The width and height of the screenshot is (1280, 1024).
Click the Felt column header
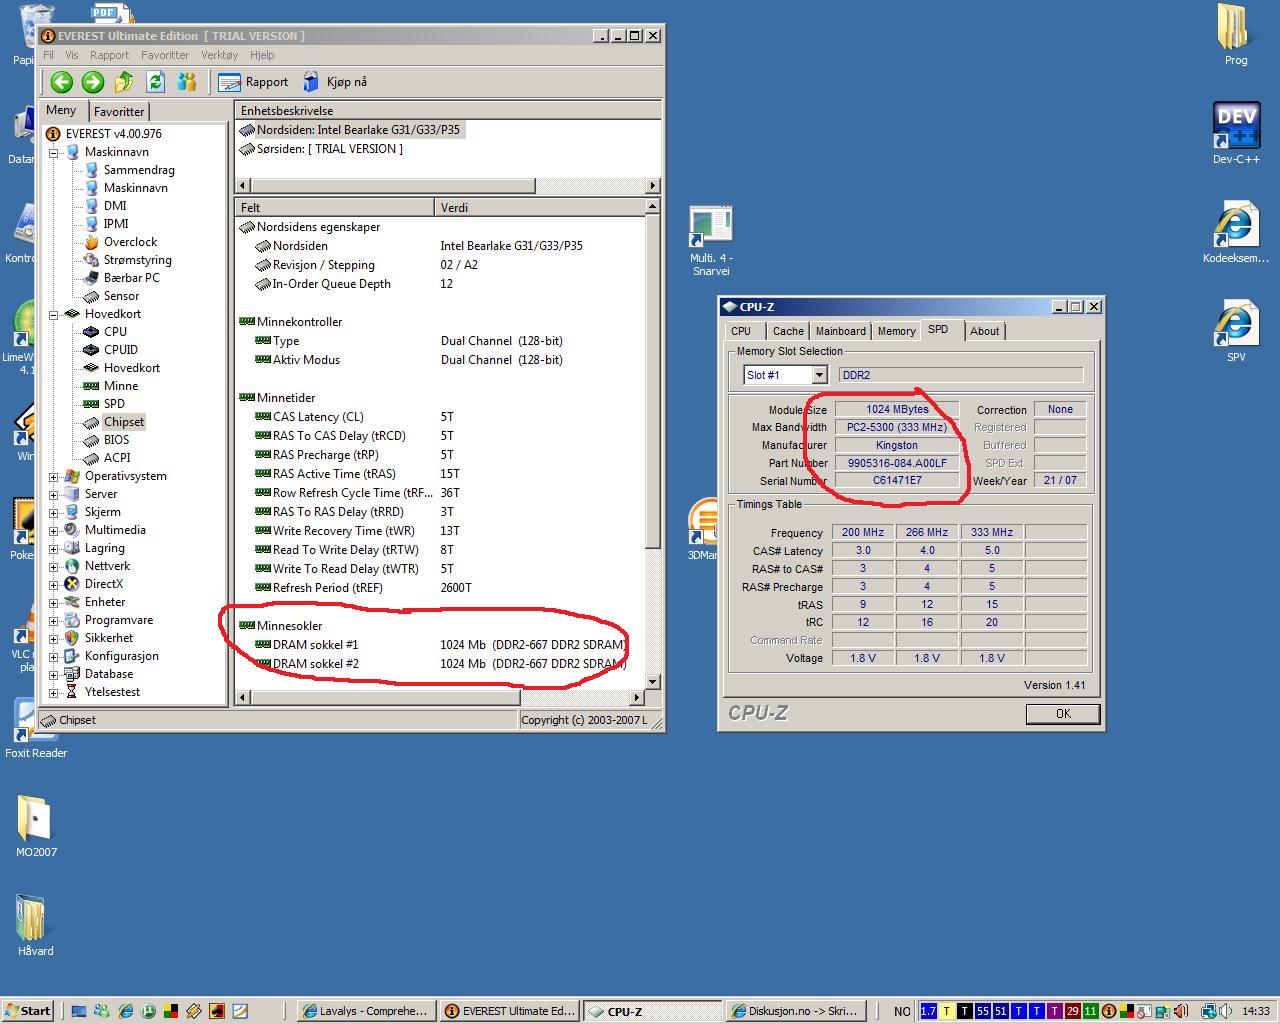coord(335,207)
